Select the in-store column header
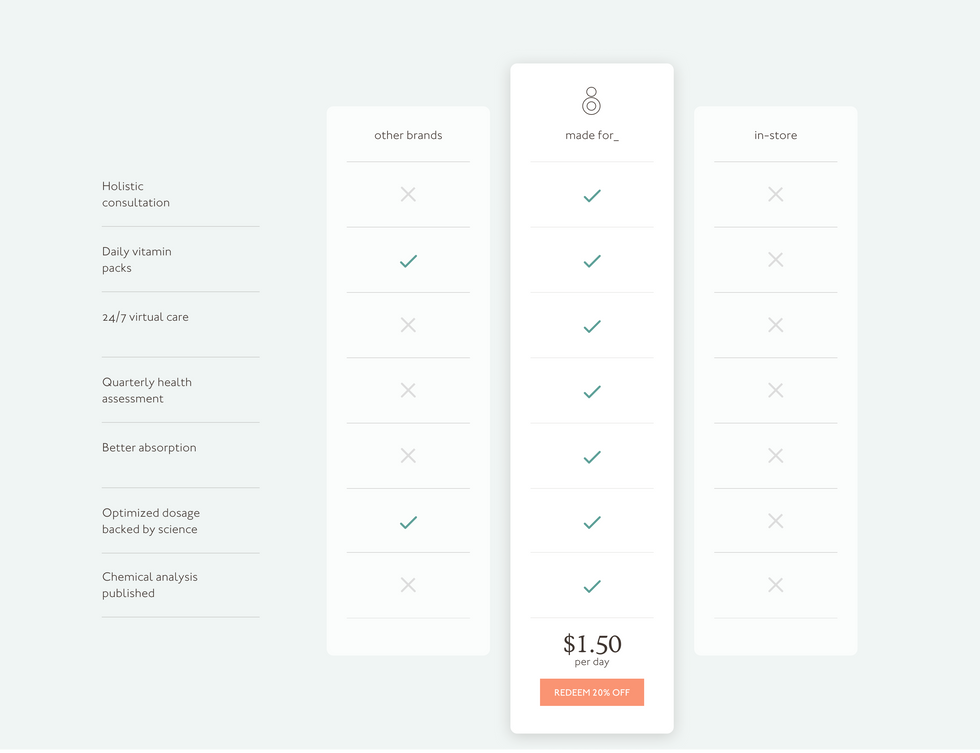This screenshot has height=753, width=980. pyautogui.click(x=776, y=135)
